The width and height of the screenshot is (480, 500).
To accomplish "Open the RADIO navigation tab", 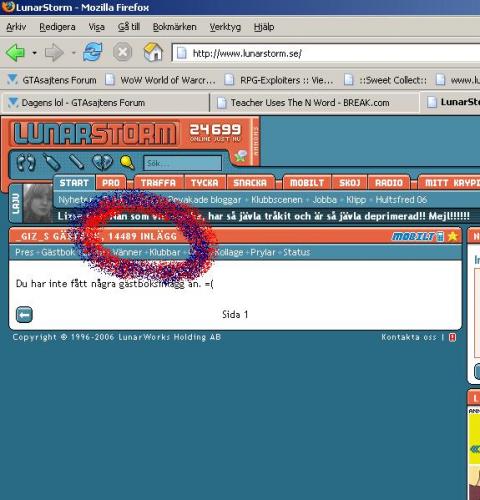I will (x=389, y=183).
